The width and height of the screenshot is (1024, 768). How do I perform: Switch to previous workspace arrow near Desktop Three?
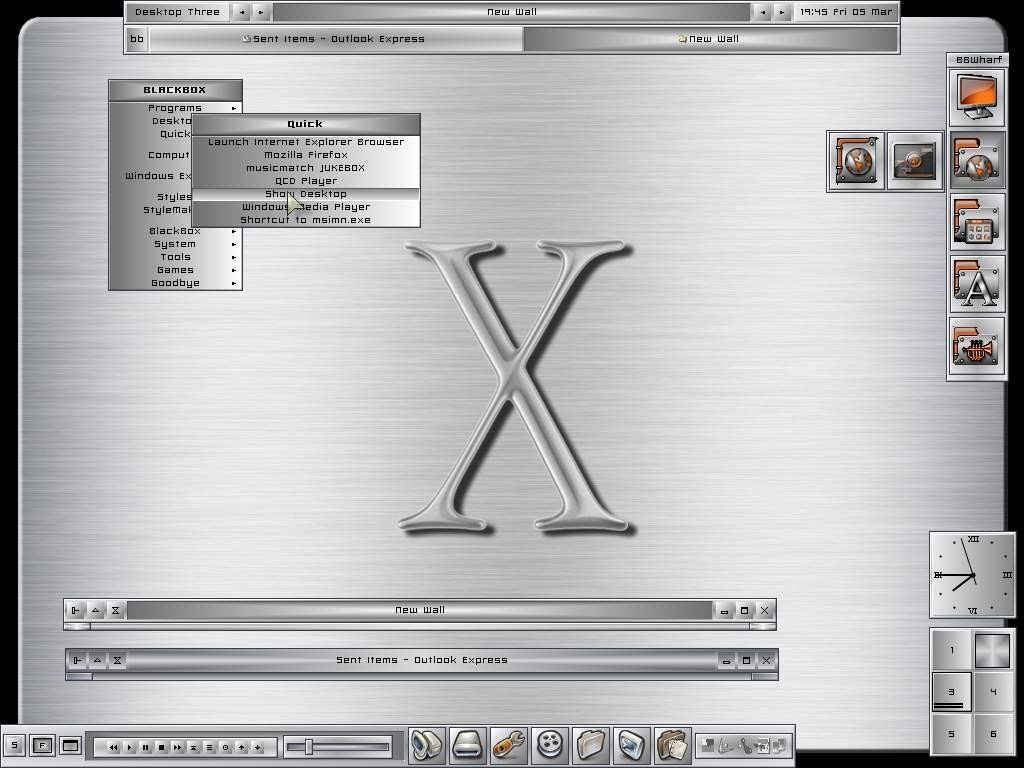point(242,12)
